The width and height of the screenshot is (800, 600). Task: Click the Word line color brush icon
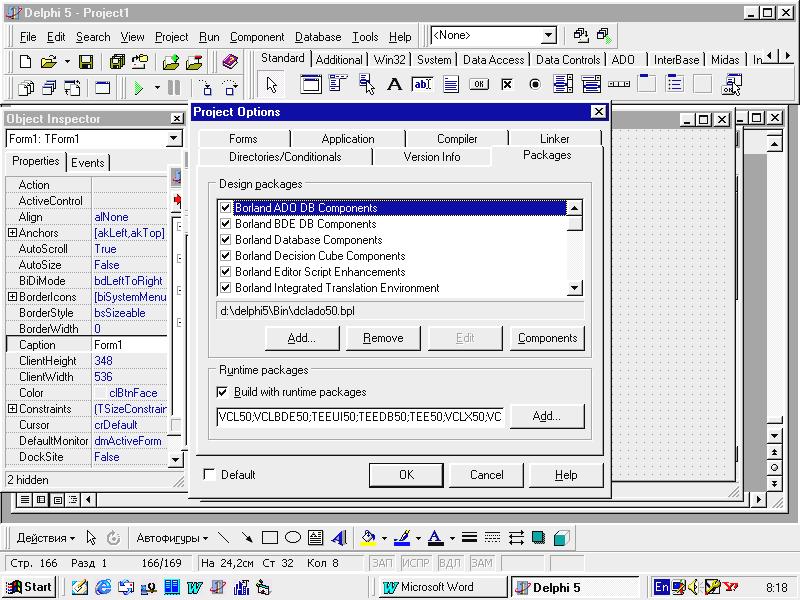[402, 538]
